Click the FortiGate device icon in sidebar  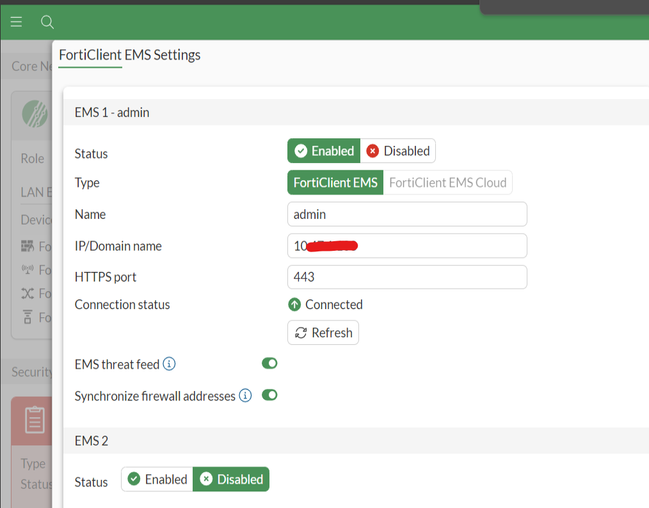28,246
